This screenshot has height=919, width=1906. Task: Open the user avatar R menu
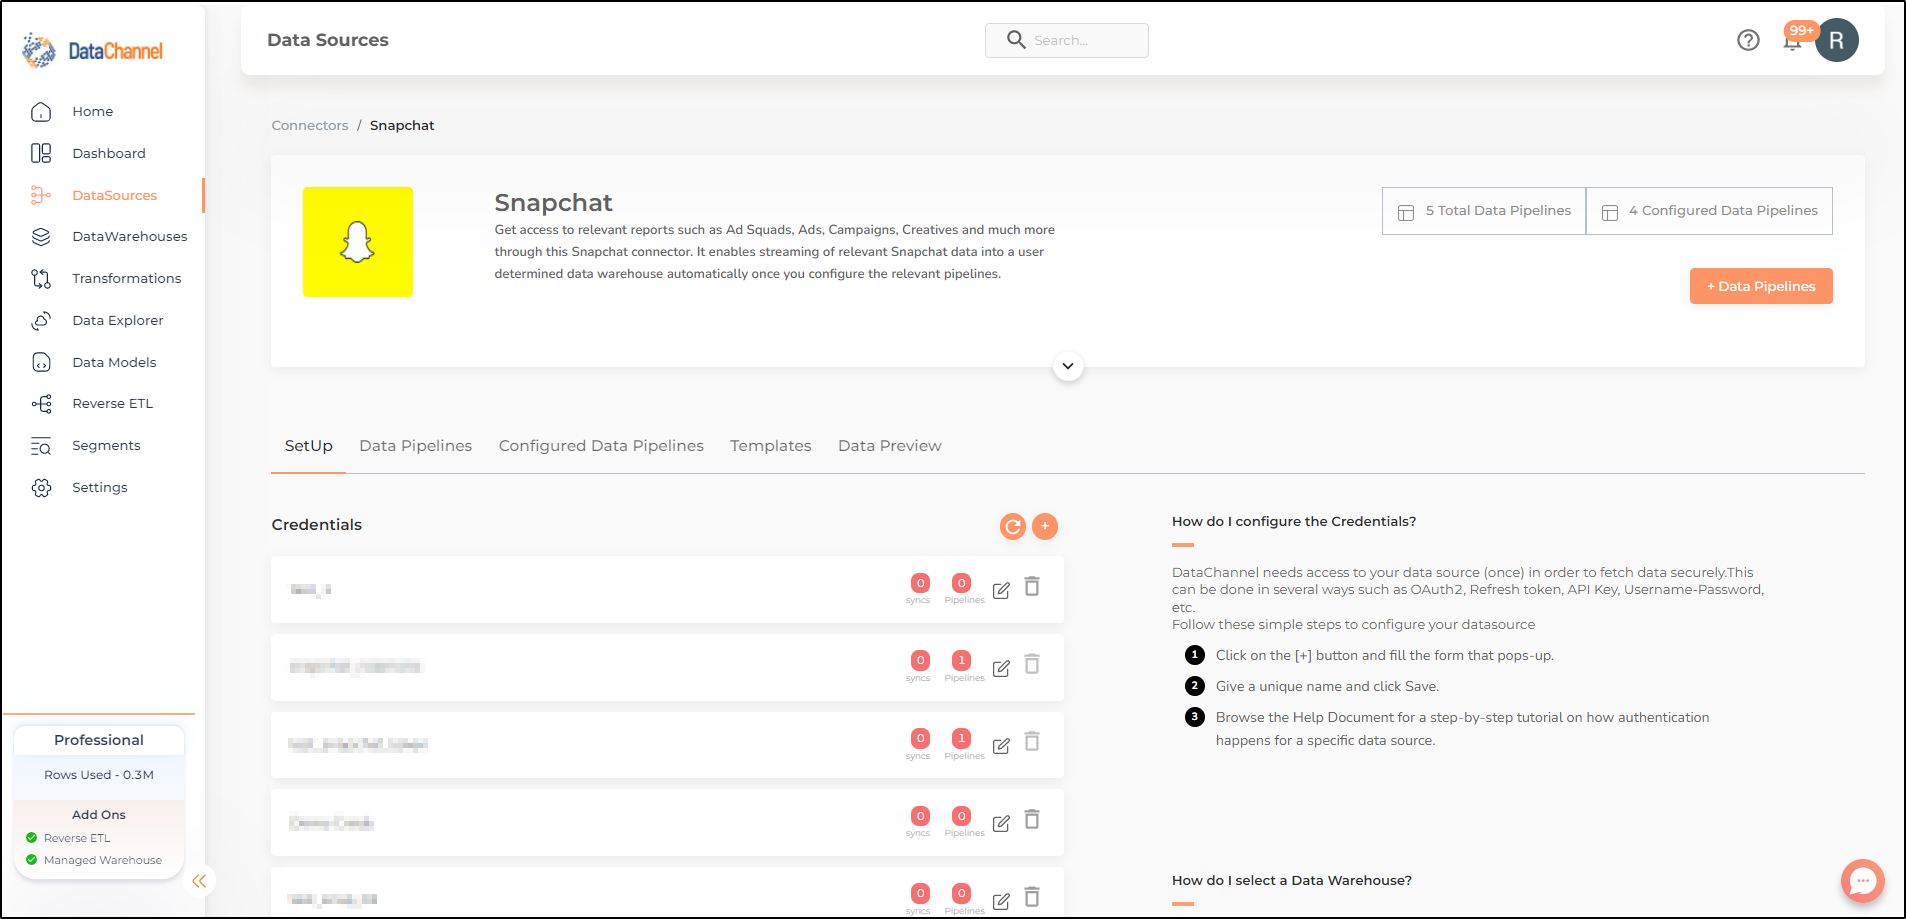click(1837, 40)
